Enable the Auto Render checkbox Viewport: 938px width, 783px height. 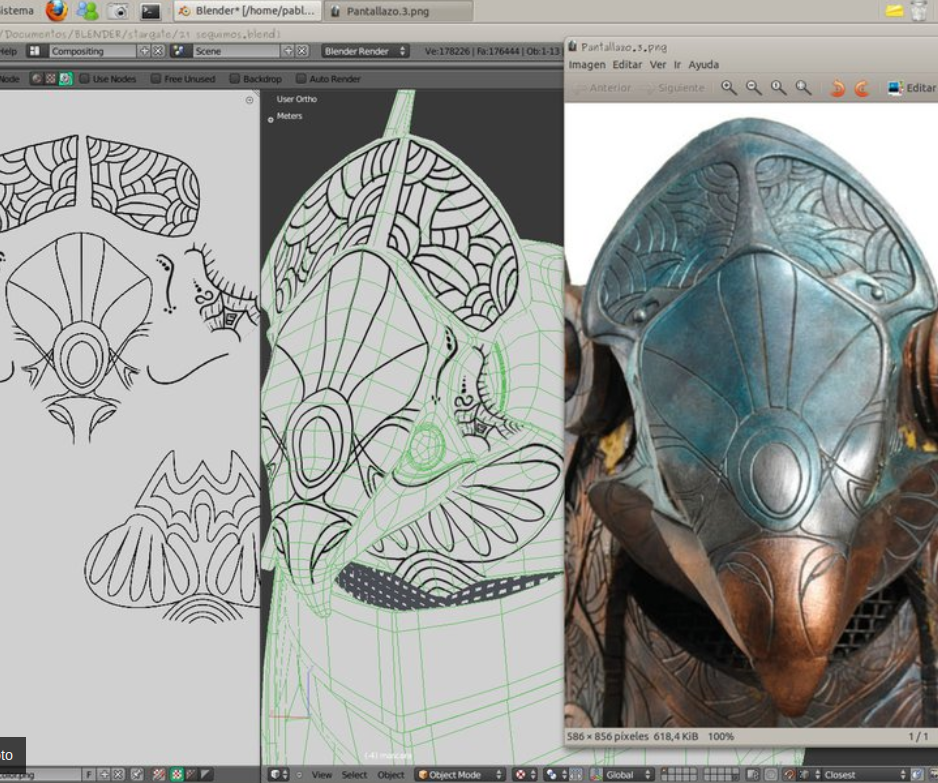pyautogui.click(x=301, y=79)
